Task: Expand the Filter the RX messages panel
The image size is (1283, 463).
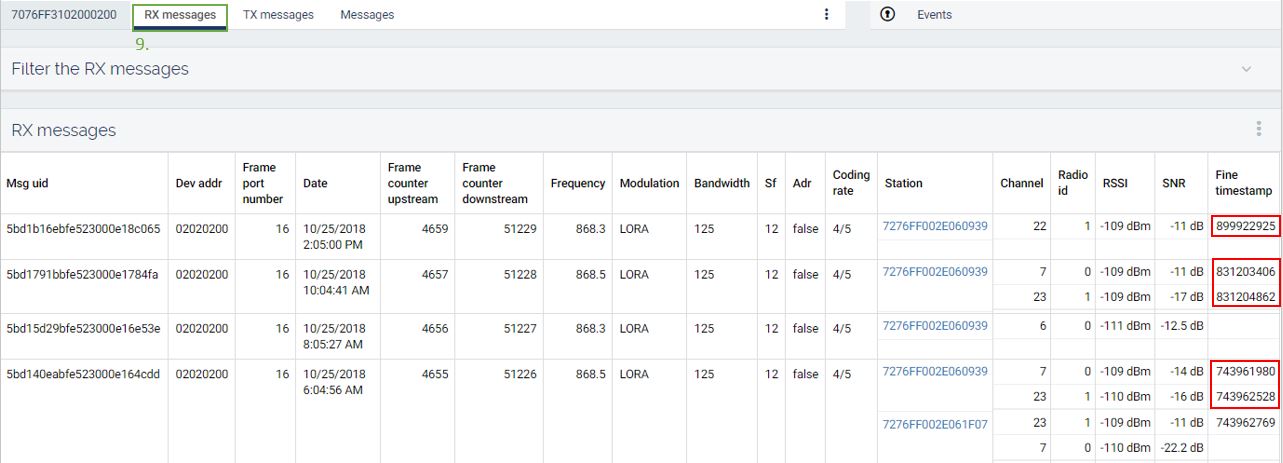Action: [1246, 69]
